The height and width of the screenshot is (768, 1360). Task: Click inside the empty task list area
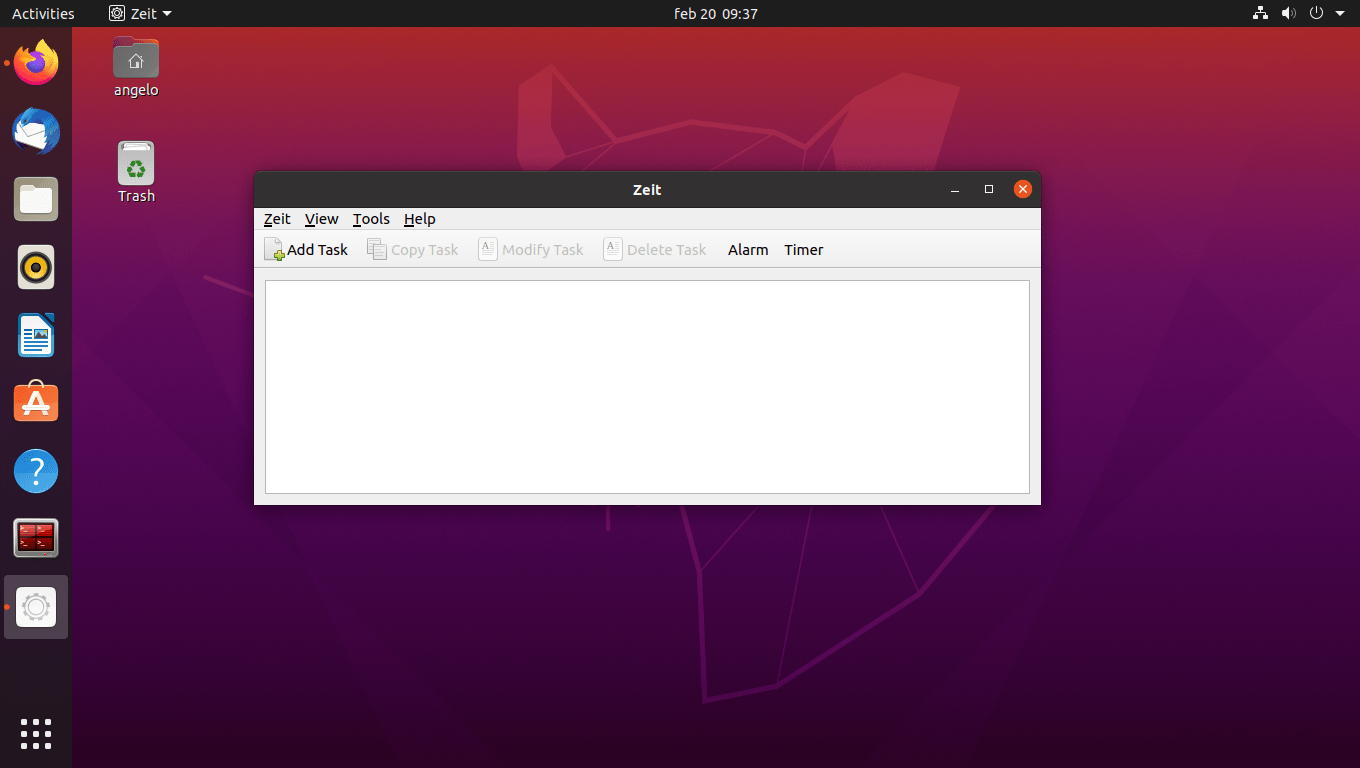point(647,386)
